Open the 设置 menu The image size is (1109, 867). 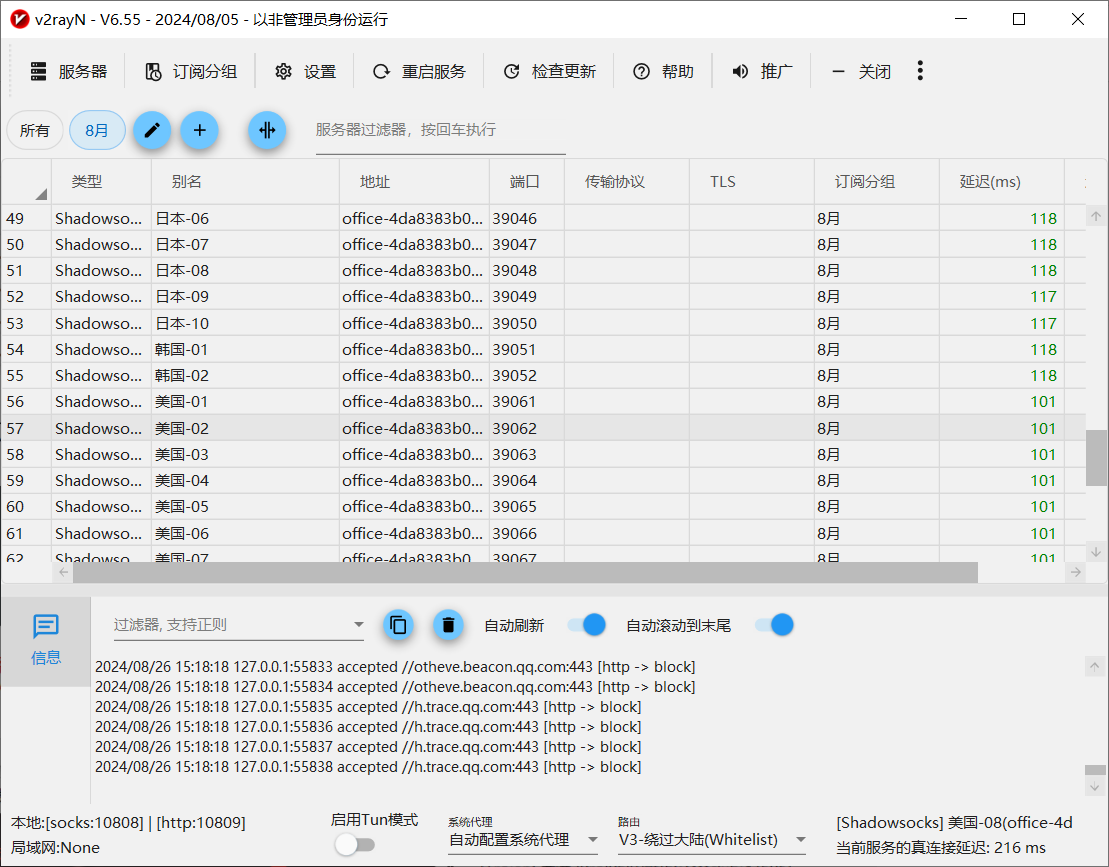click(305, 71)
